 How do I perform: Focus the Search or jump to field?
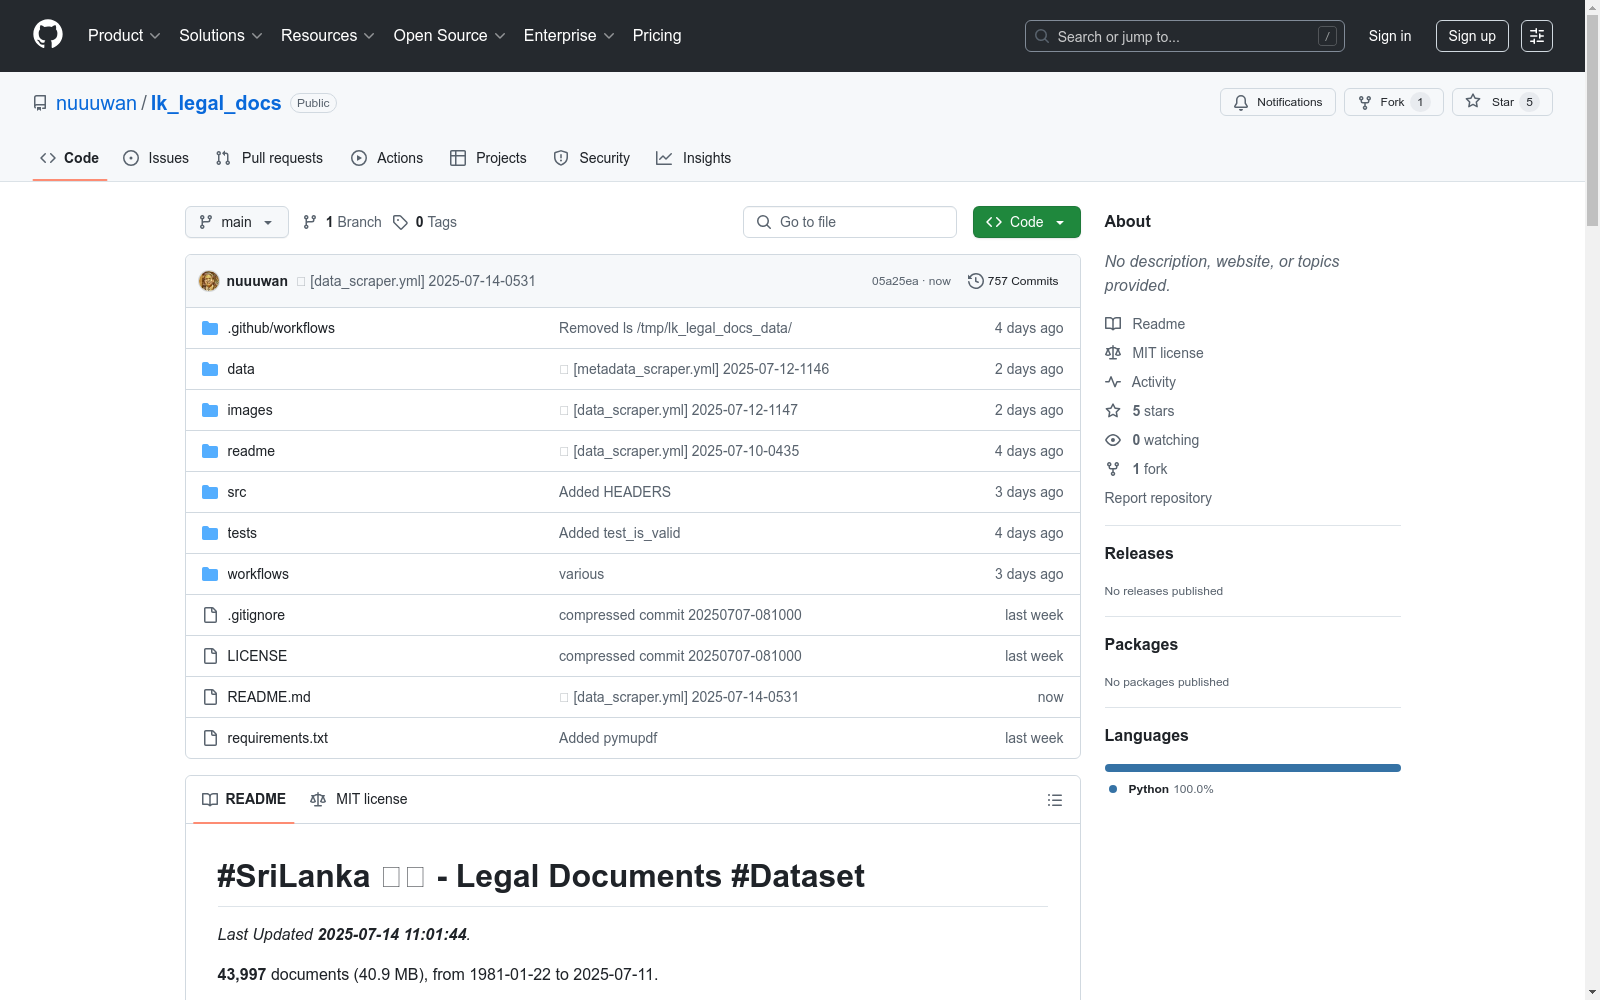click(x=1185, y=36)
